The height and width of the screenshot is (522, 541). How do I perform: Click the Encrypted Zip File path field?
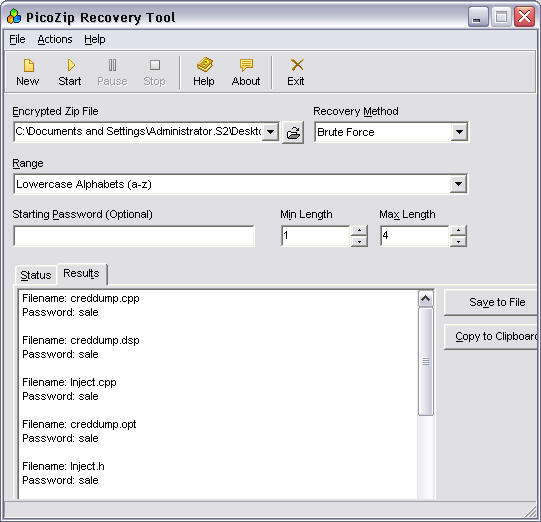pyautogui.click(x=138, y=131)
